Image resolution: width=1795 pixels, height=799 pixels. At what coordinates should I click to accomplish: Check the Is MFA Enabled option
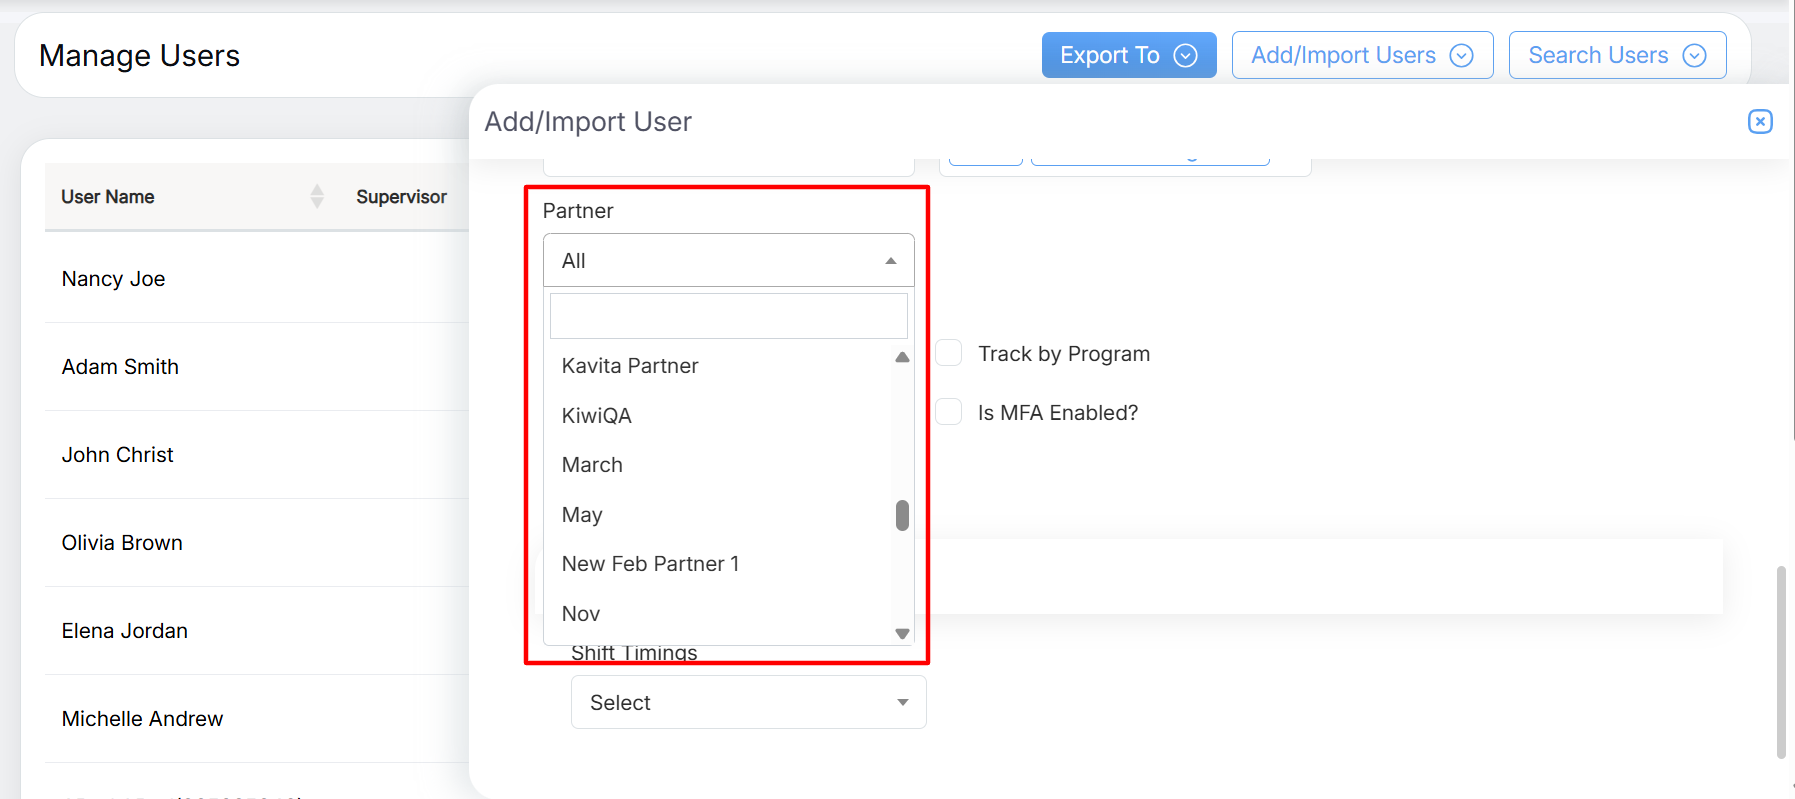949,412
